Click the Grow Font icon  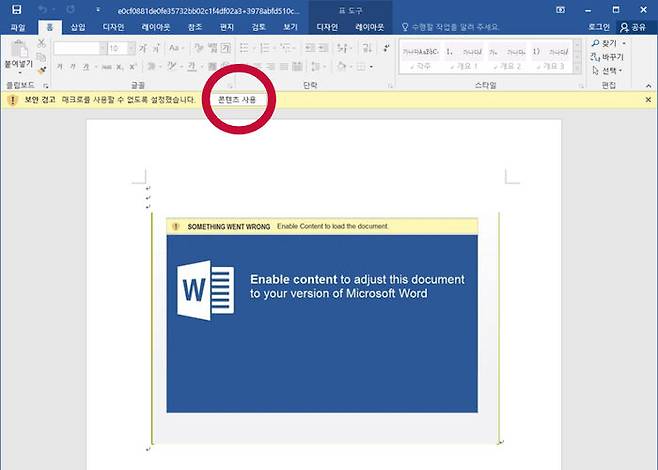pyautogui.click(x=143, y=48)
